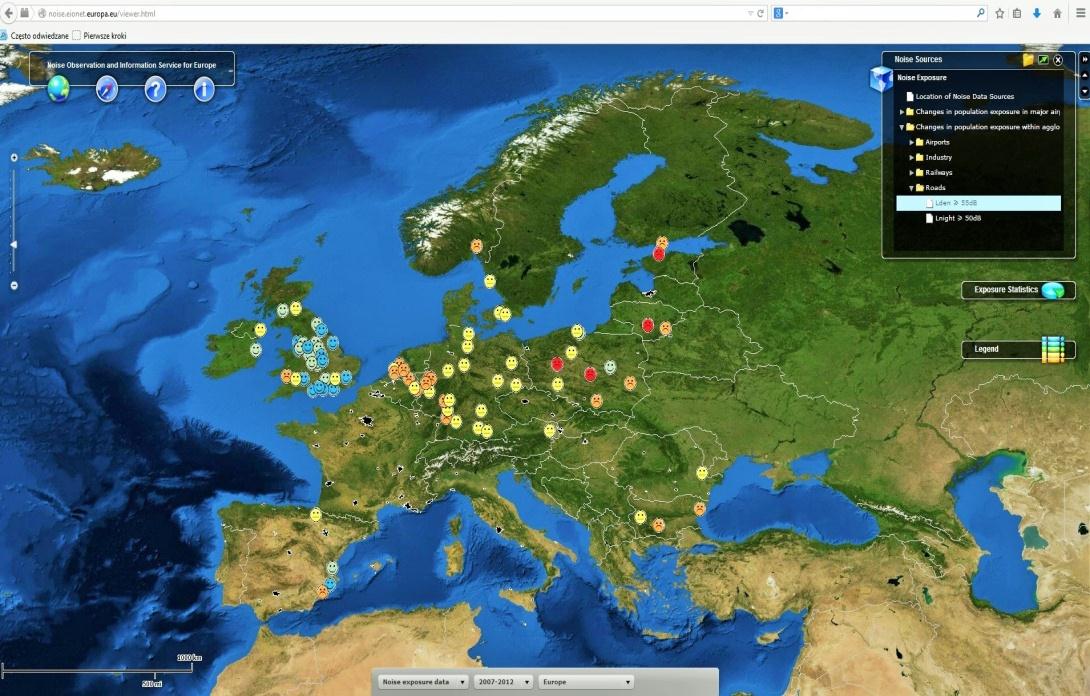The width and height of the screenshot is (1090, 696).
Task: Click the up arrow button at right edge
Action: click(x=1084, y=75)
